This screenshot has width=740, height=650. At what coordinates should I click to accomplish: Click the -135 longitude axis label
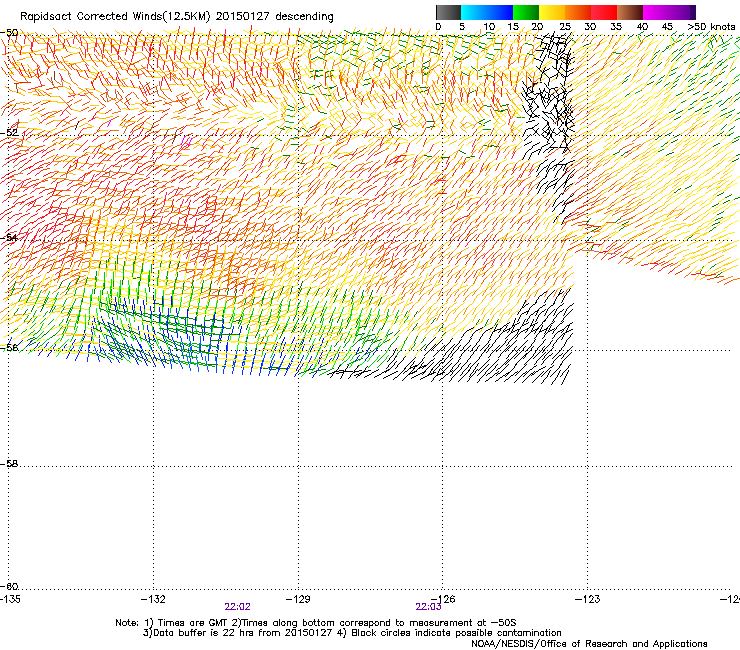point(10,599)
